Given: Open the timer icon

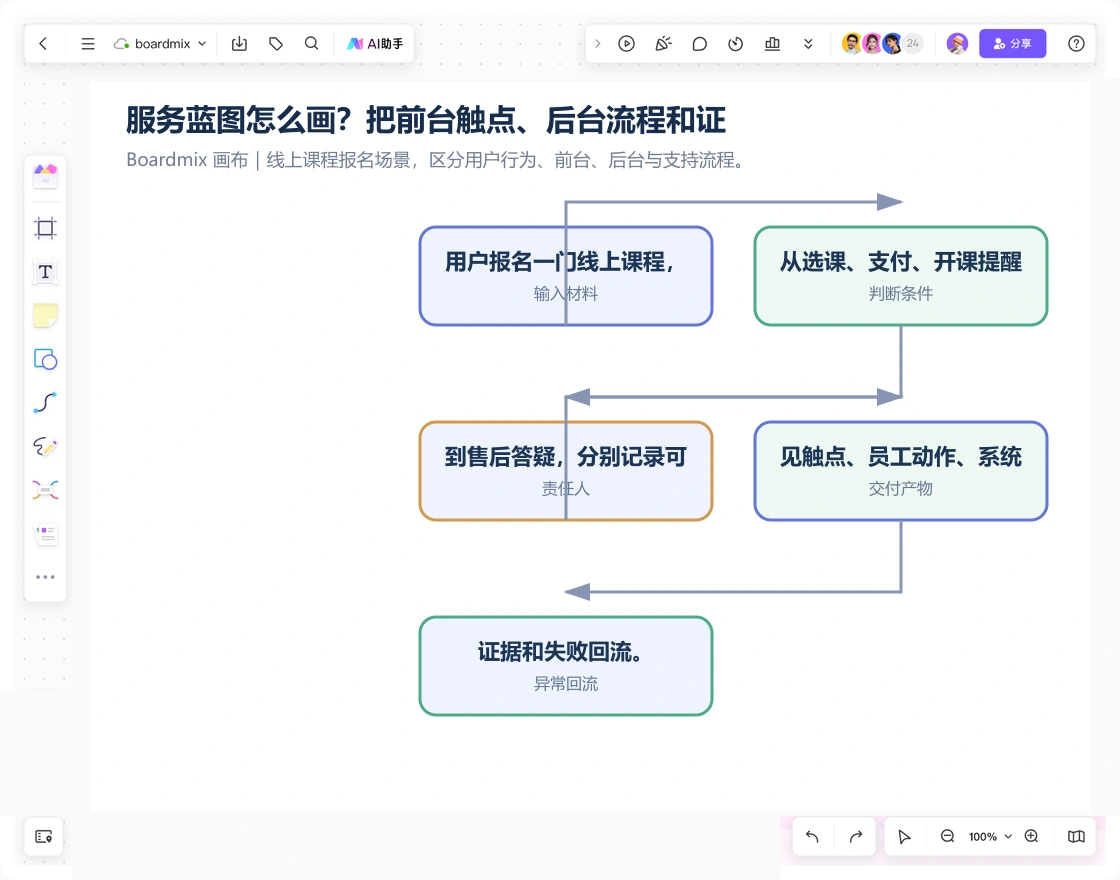Looking at the screenshot, I should [736, 44].
